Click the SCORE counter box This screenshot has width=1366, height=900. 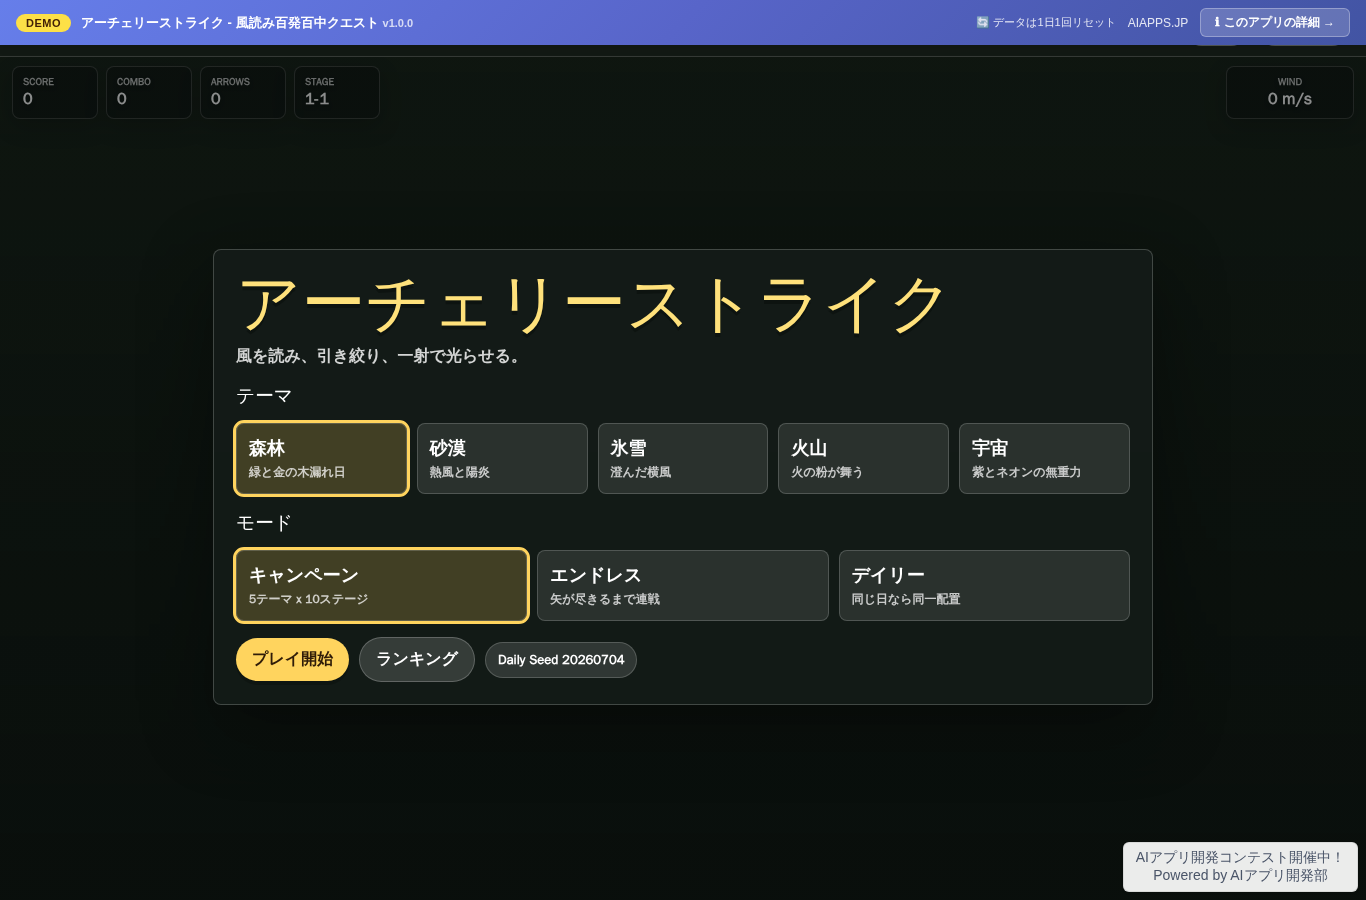pos(55,92)
